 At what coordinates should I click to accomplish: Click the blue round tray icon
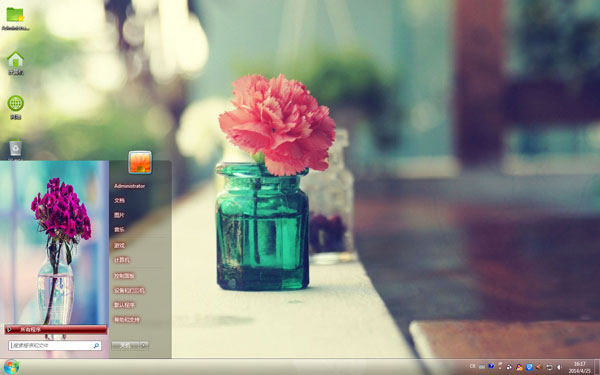point(491,366)
